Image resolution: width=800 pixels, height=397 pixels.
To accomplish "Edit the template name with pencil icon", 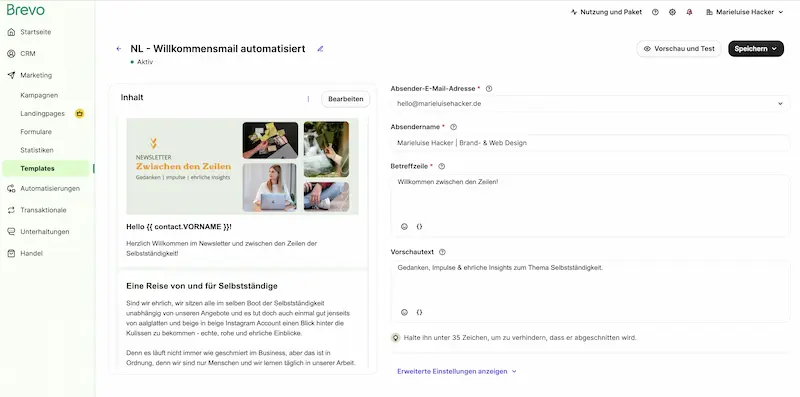I will coord(320,49).
